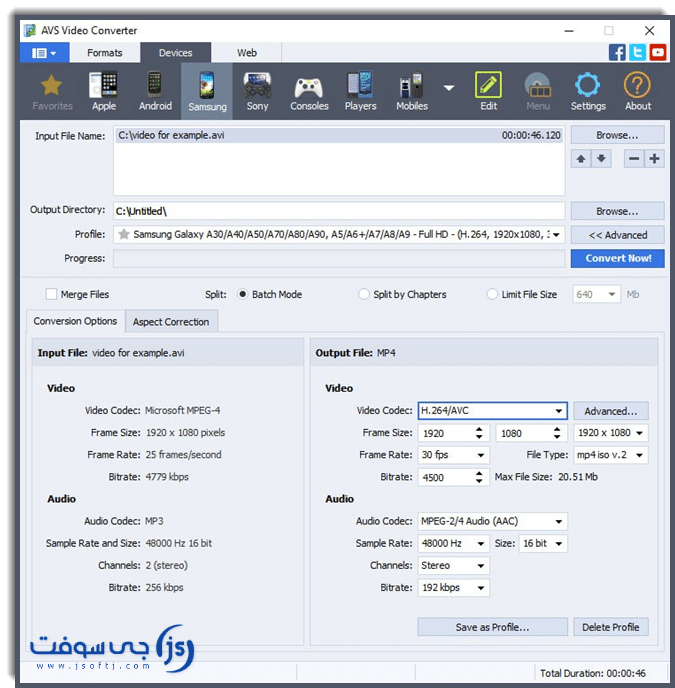
Task: Select the Batch Mode radio button
Action: [242, 294]
